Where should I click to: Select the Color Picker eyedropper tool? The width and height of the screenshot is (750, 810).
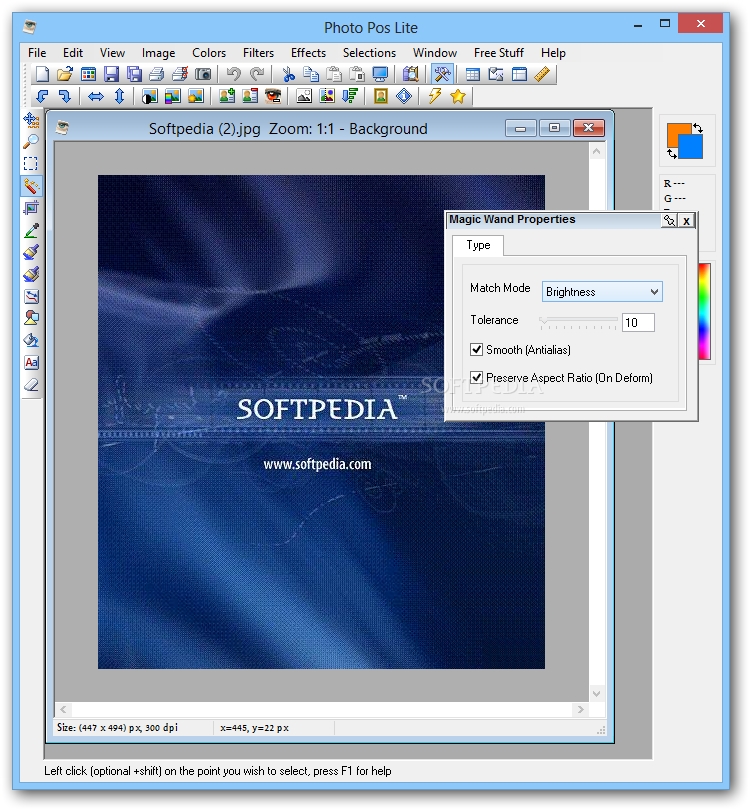[31, 230]
